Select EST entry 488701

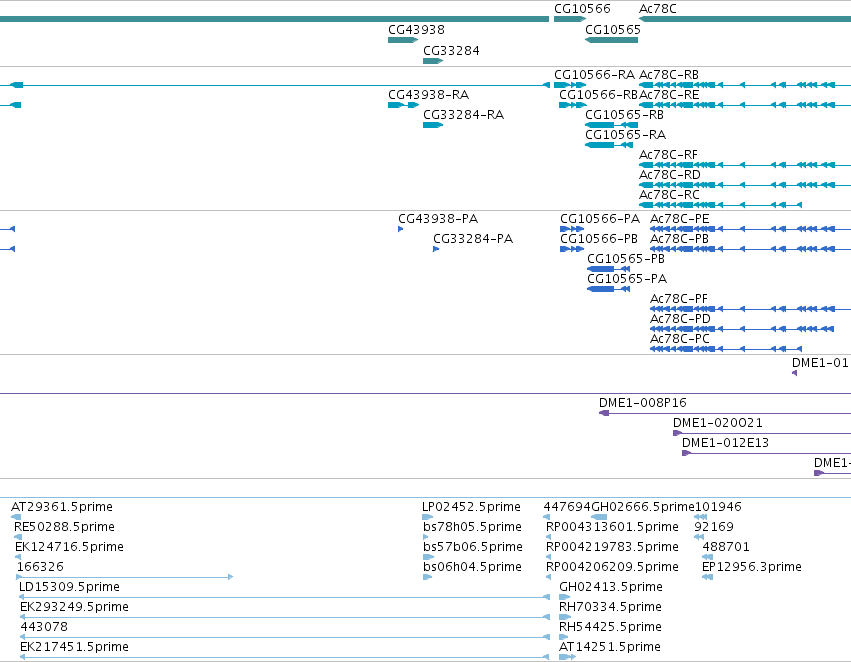(726, 547)
